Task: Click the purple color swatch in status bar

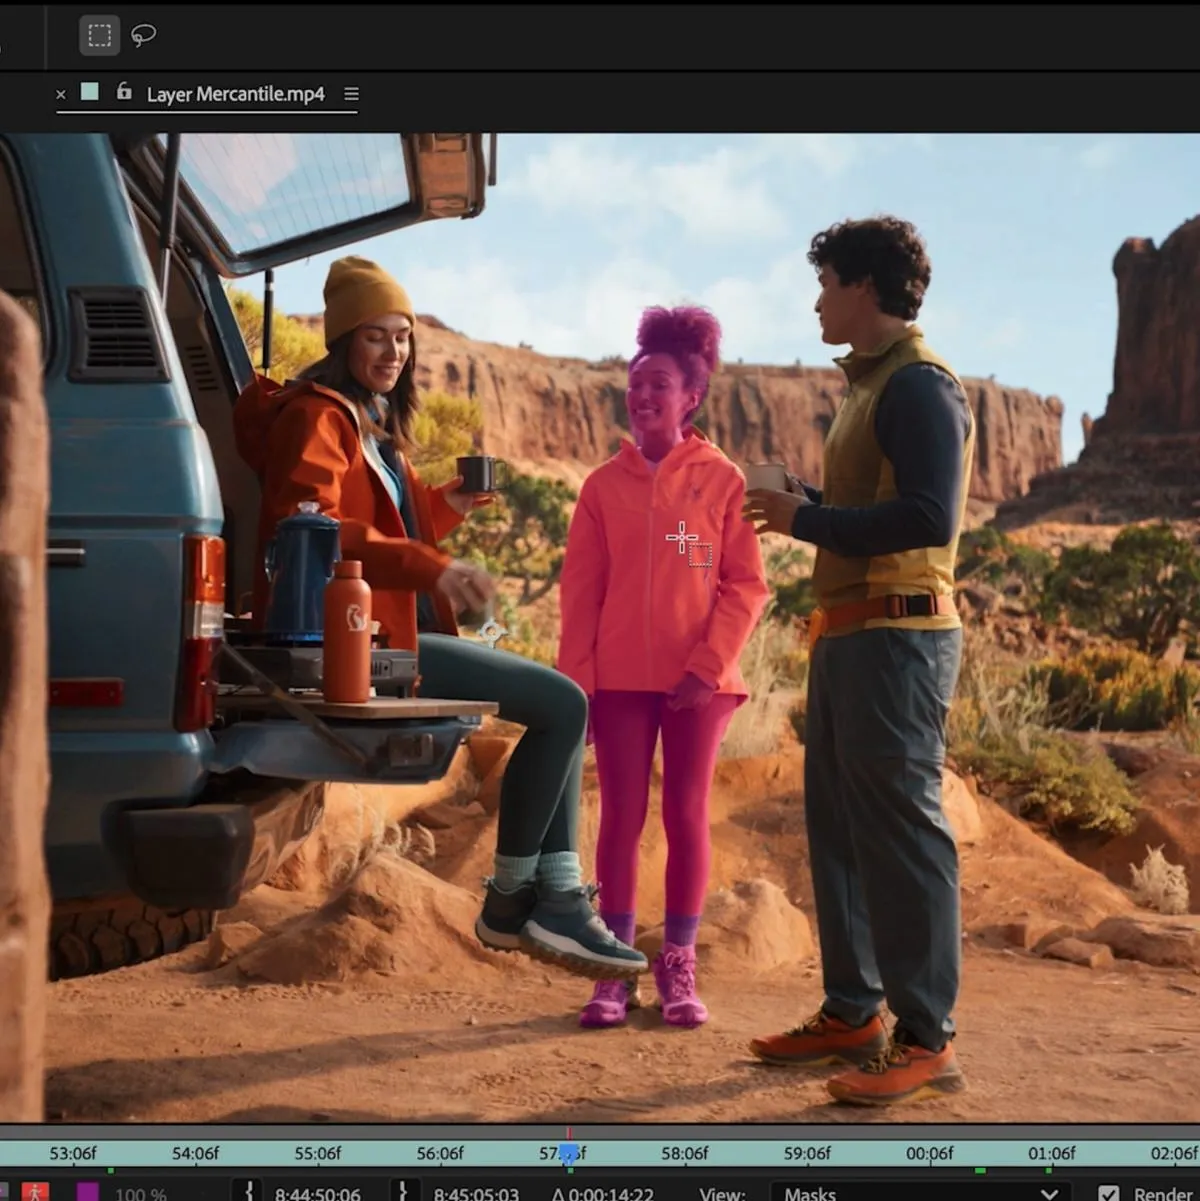Action: click(90, 1192)
